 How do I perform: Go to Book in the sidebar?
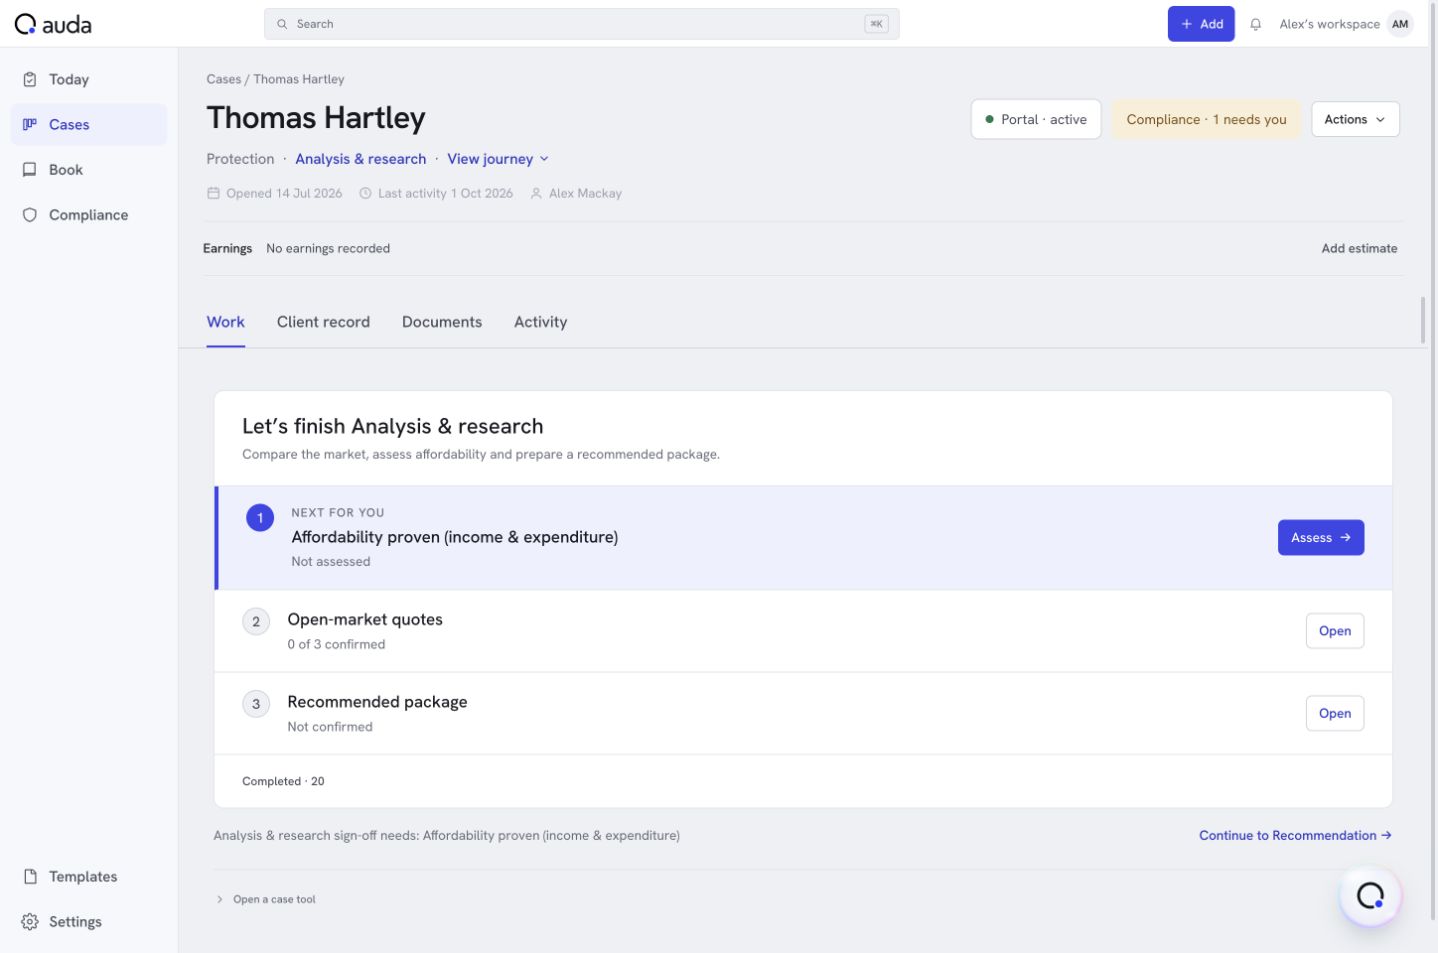click(89, 170)
